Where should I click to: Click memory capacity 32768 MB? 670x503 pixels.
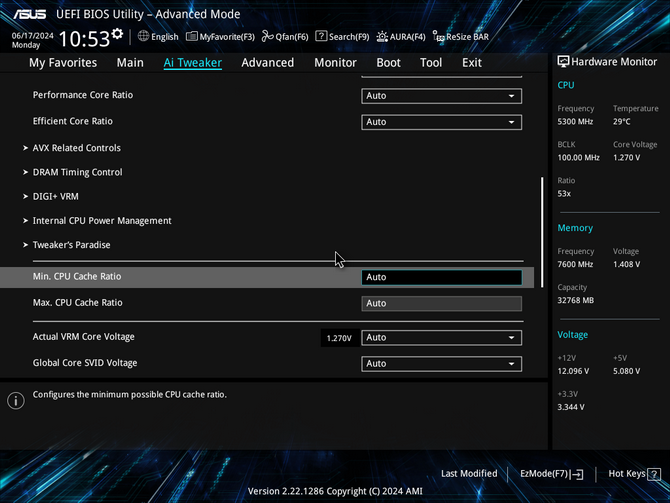coord(575,300)
